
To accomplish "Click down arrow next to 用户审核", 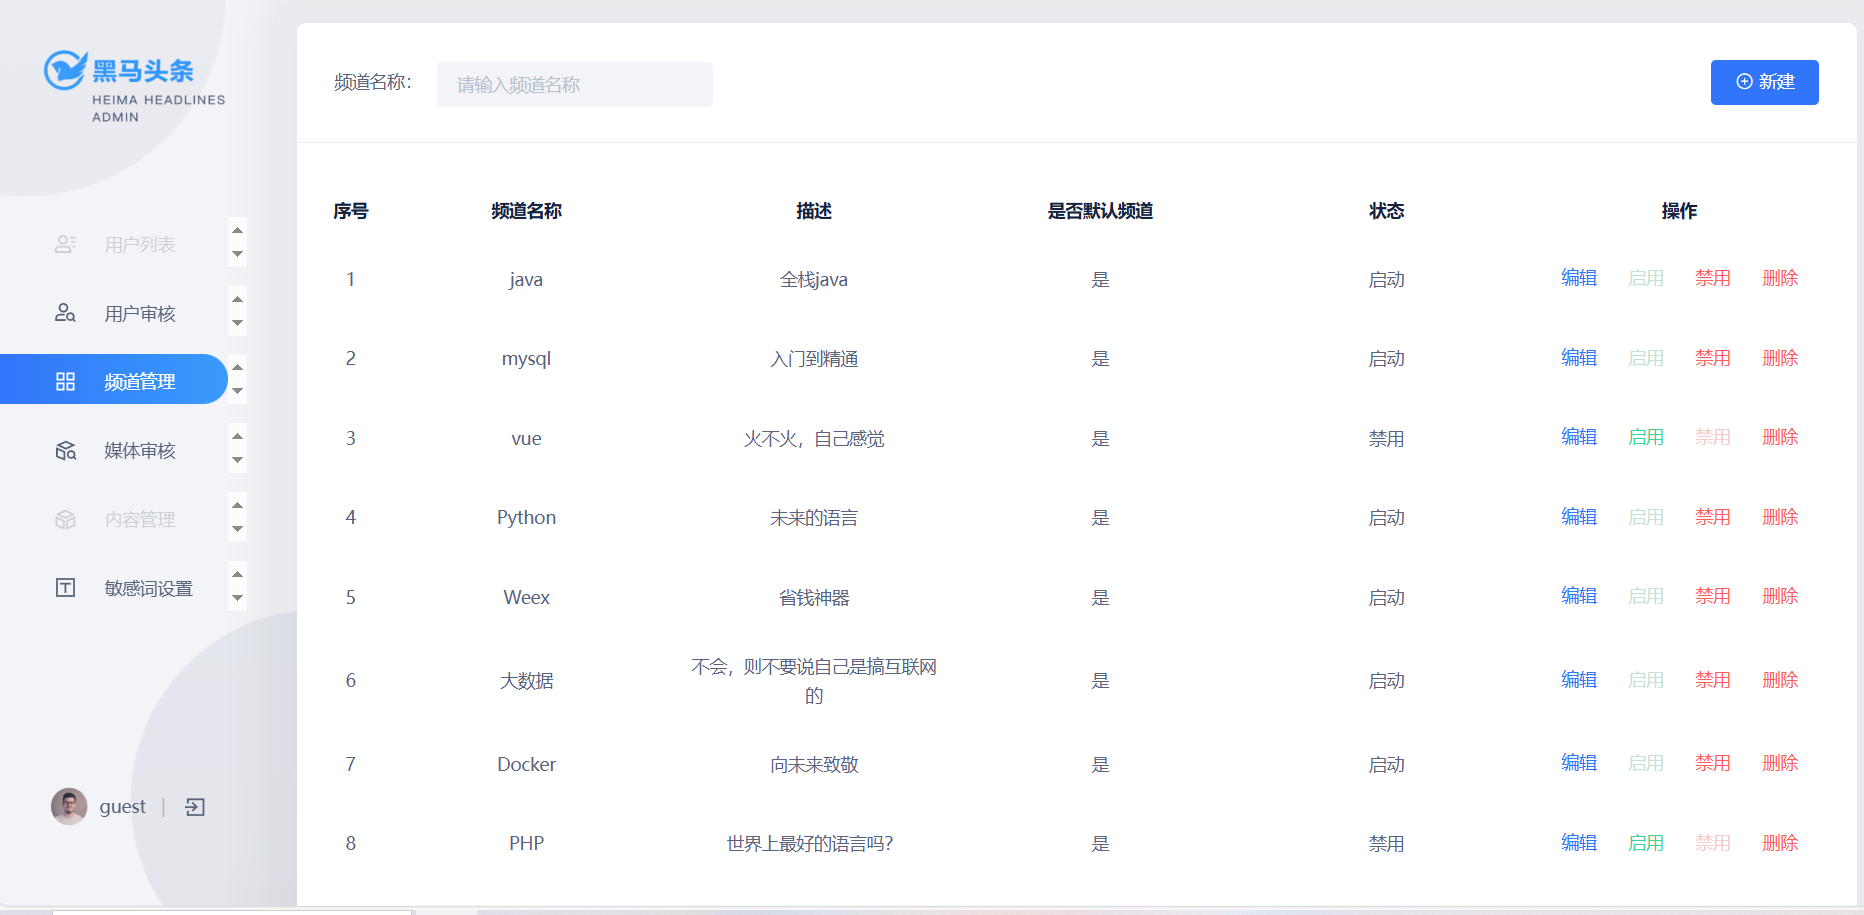I will (237, 323).
